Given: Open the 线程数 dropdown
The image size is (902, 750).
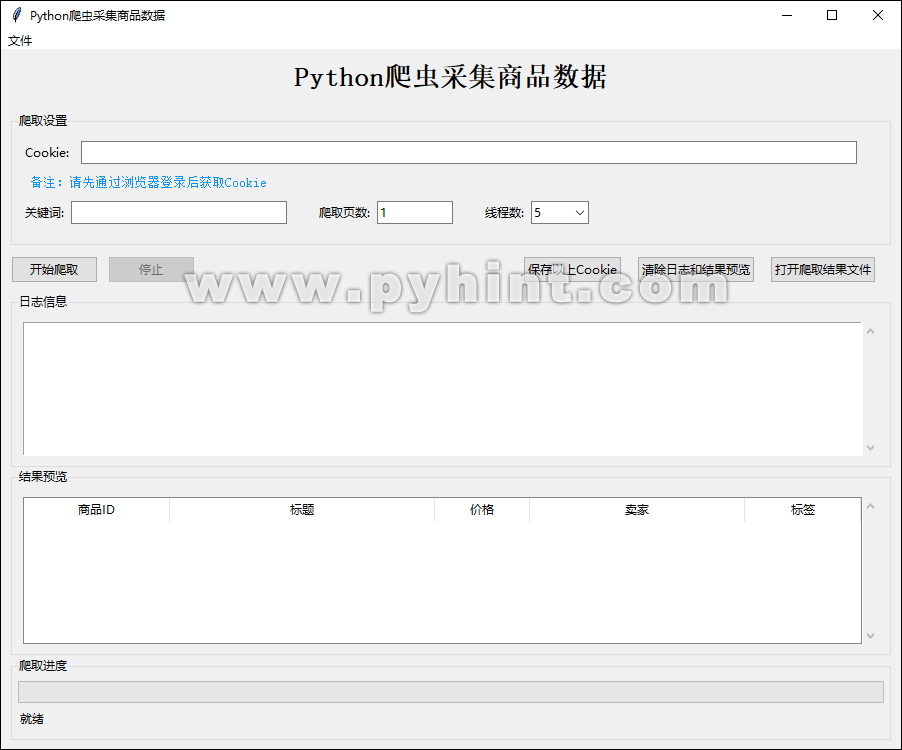Looking at the screenshot, I should coord(558,212).
